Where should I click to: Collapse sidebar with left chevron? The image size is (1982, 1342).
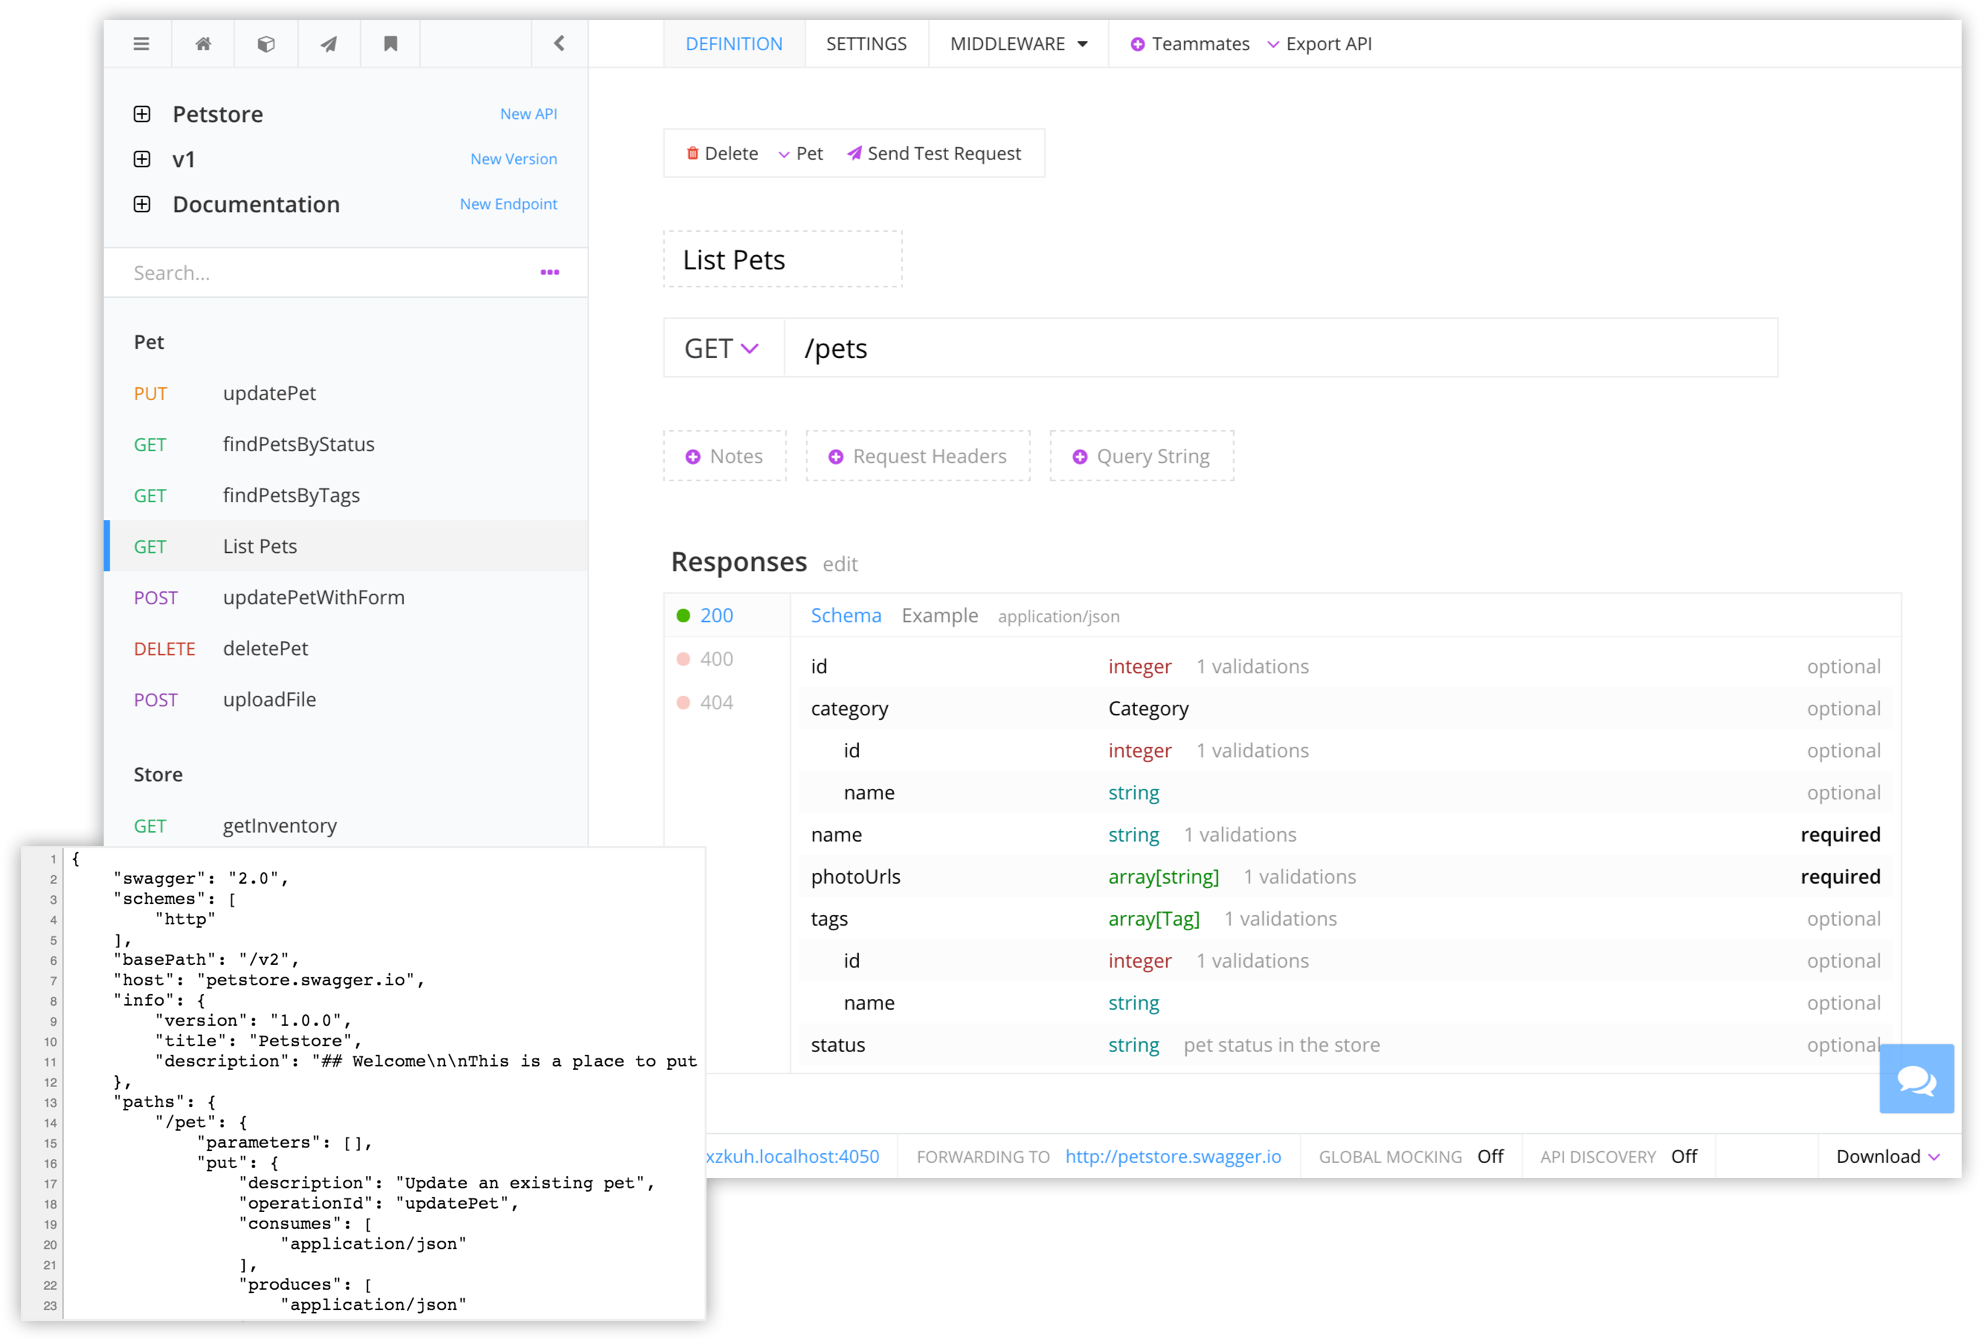pos(559,44)
